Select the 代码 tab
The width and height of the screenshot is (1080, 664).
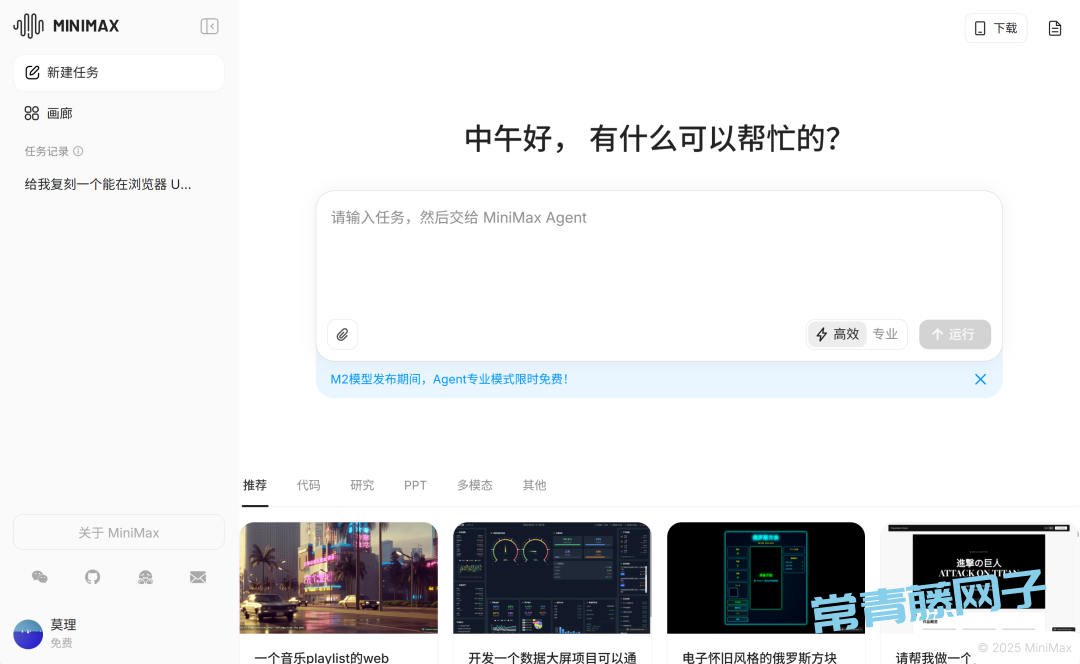pyautogui.click(x=308, y=485)
